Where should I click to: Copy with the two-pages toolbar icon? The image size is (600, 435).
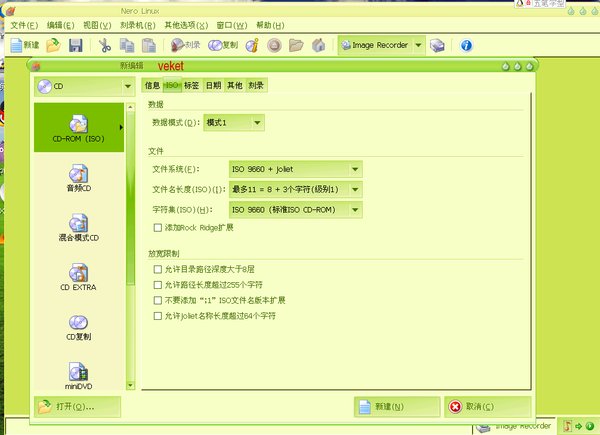[127, 45]
